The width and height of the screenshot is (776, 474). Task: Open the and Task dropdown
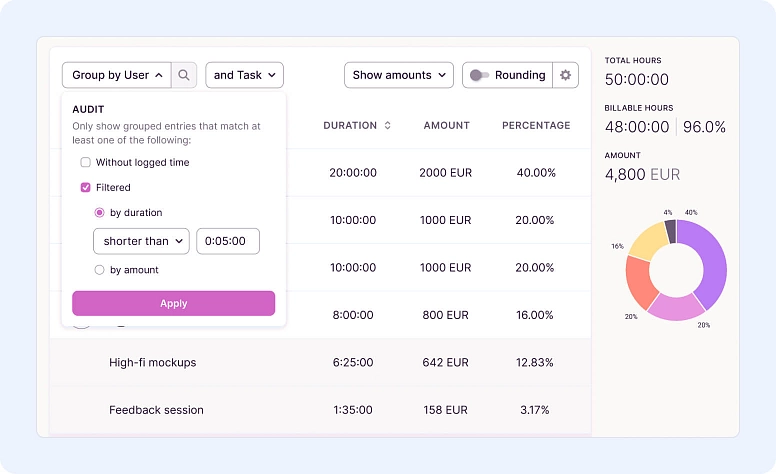click(x=244, y=75)
